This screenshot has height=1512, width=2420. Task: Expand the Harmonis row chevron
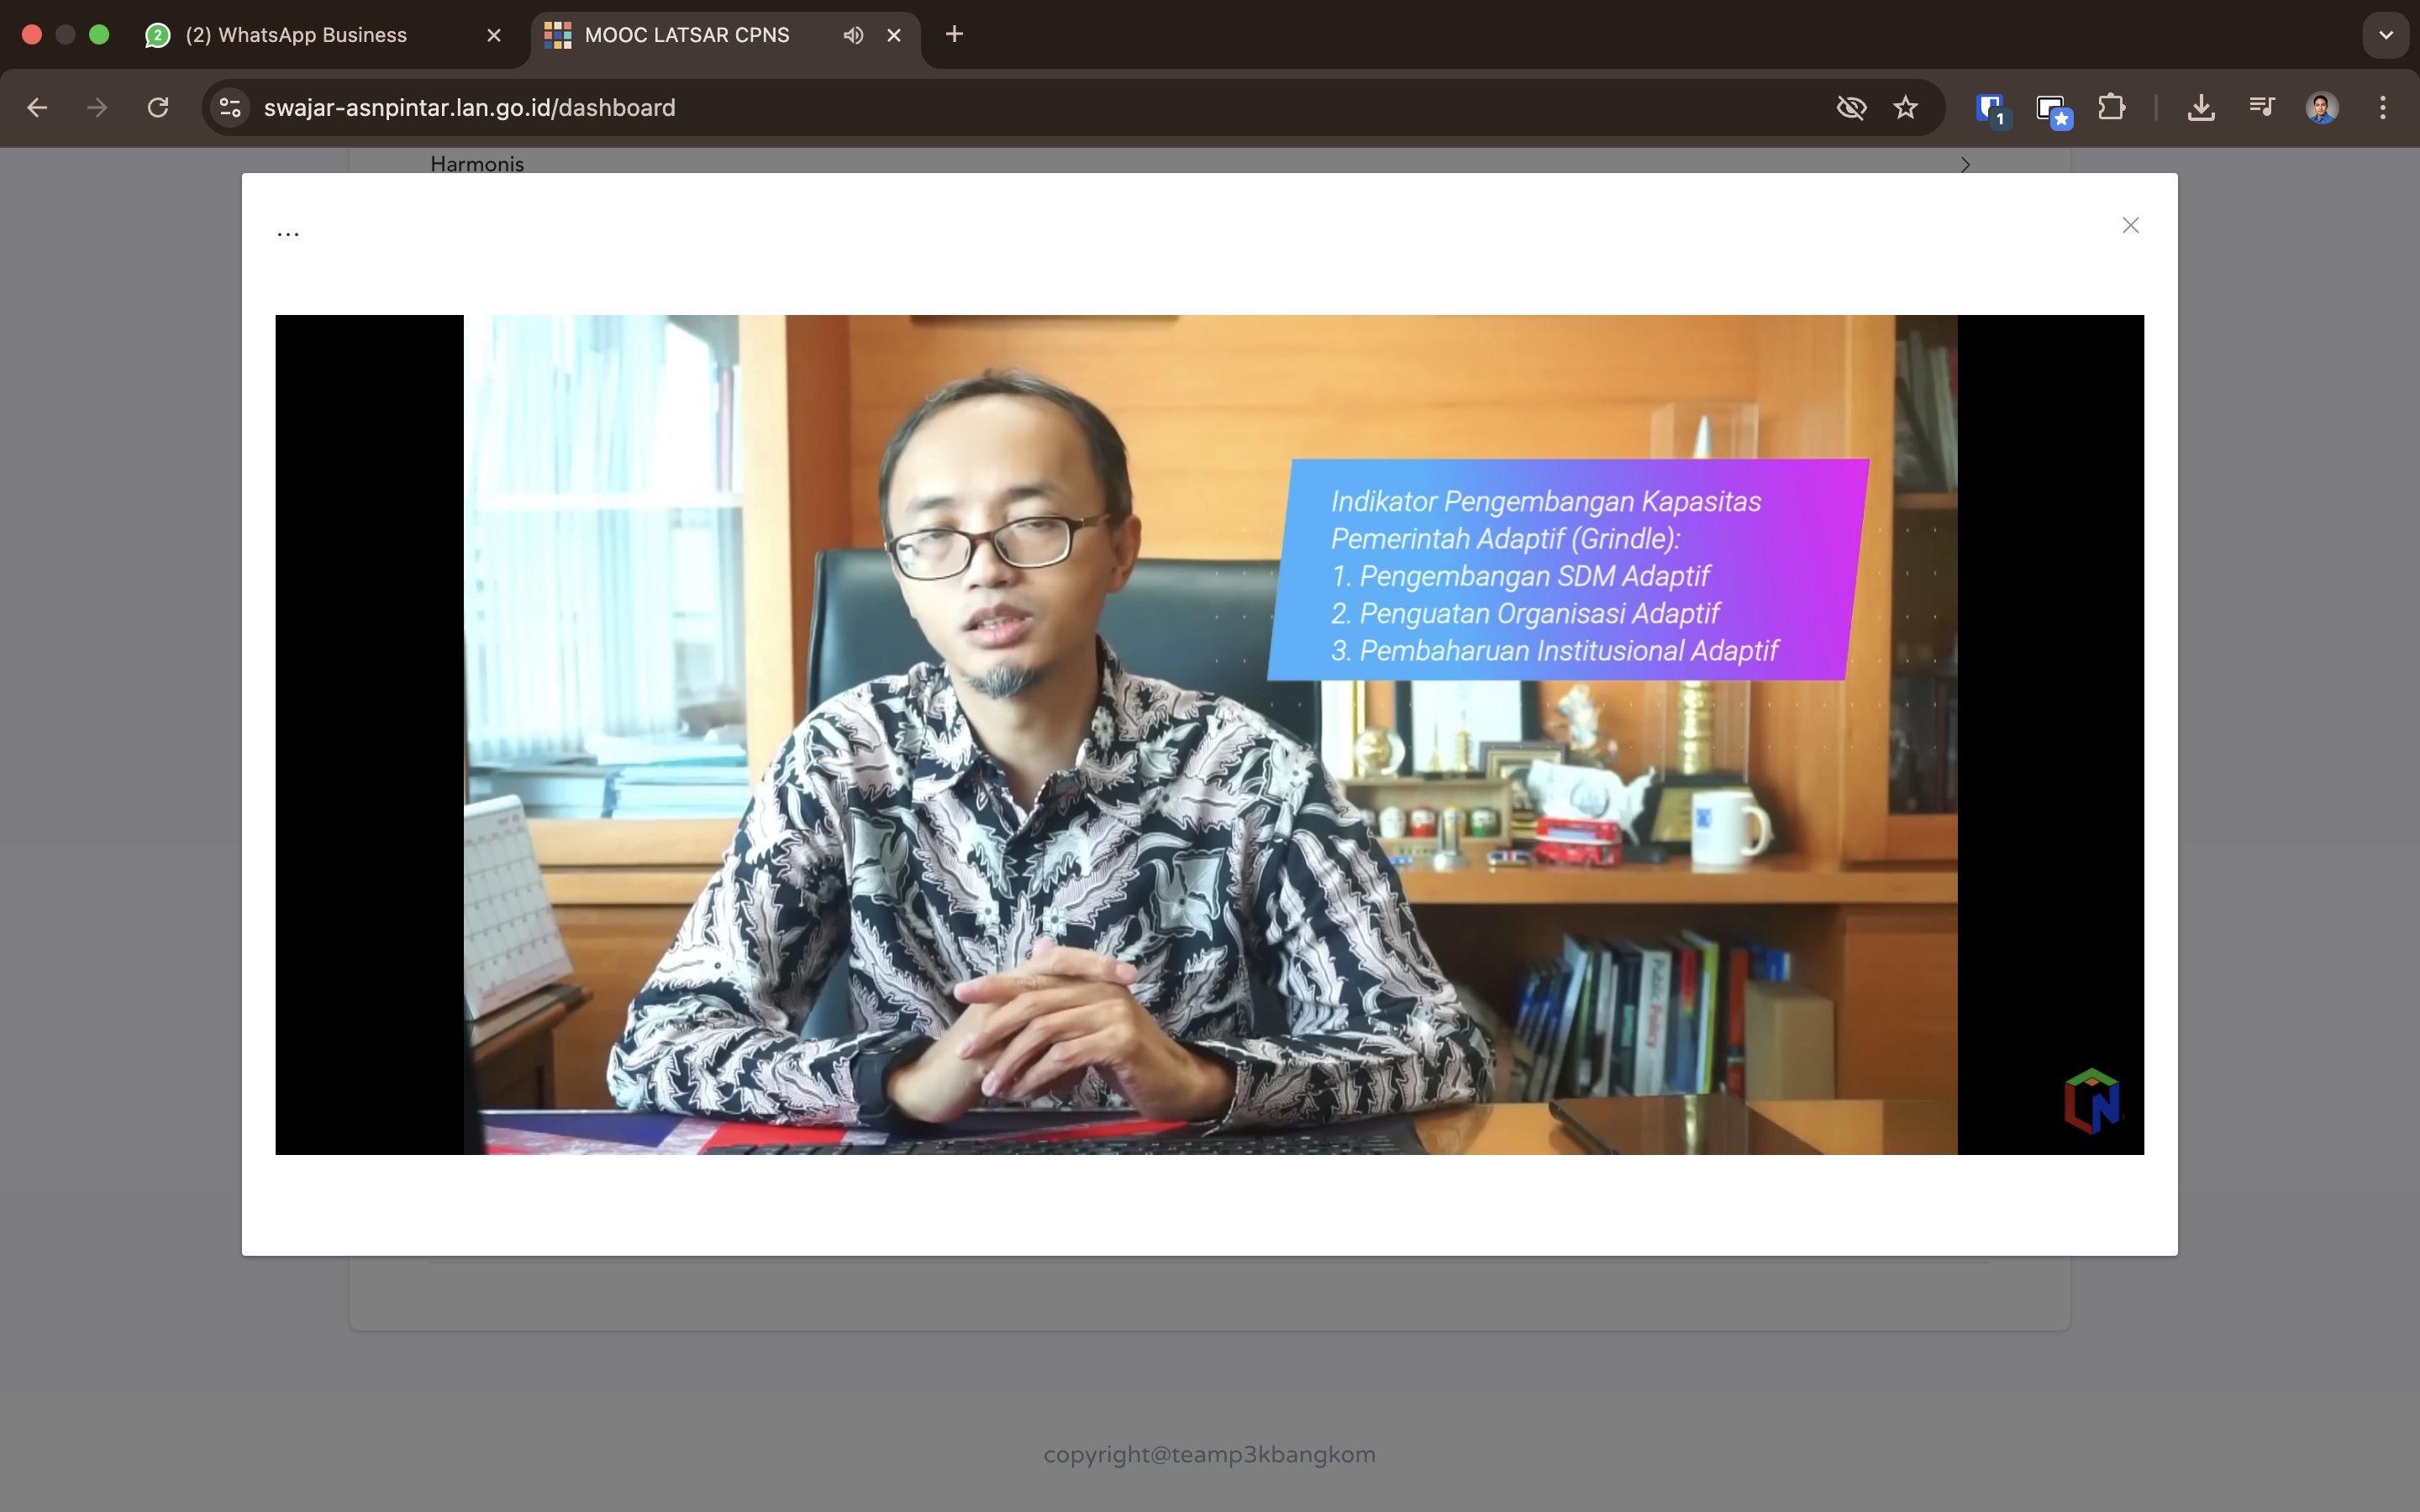1965,164
